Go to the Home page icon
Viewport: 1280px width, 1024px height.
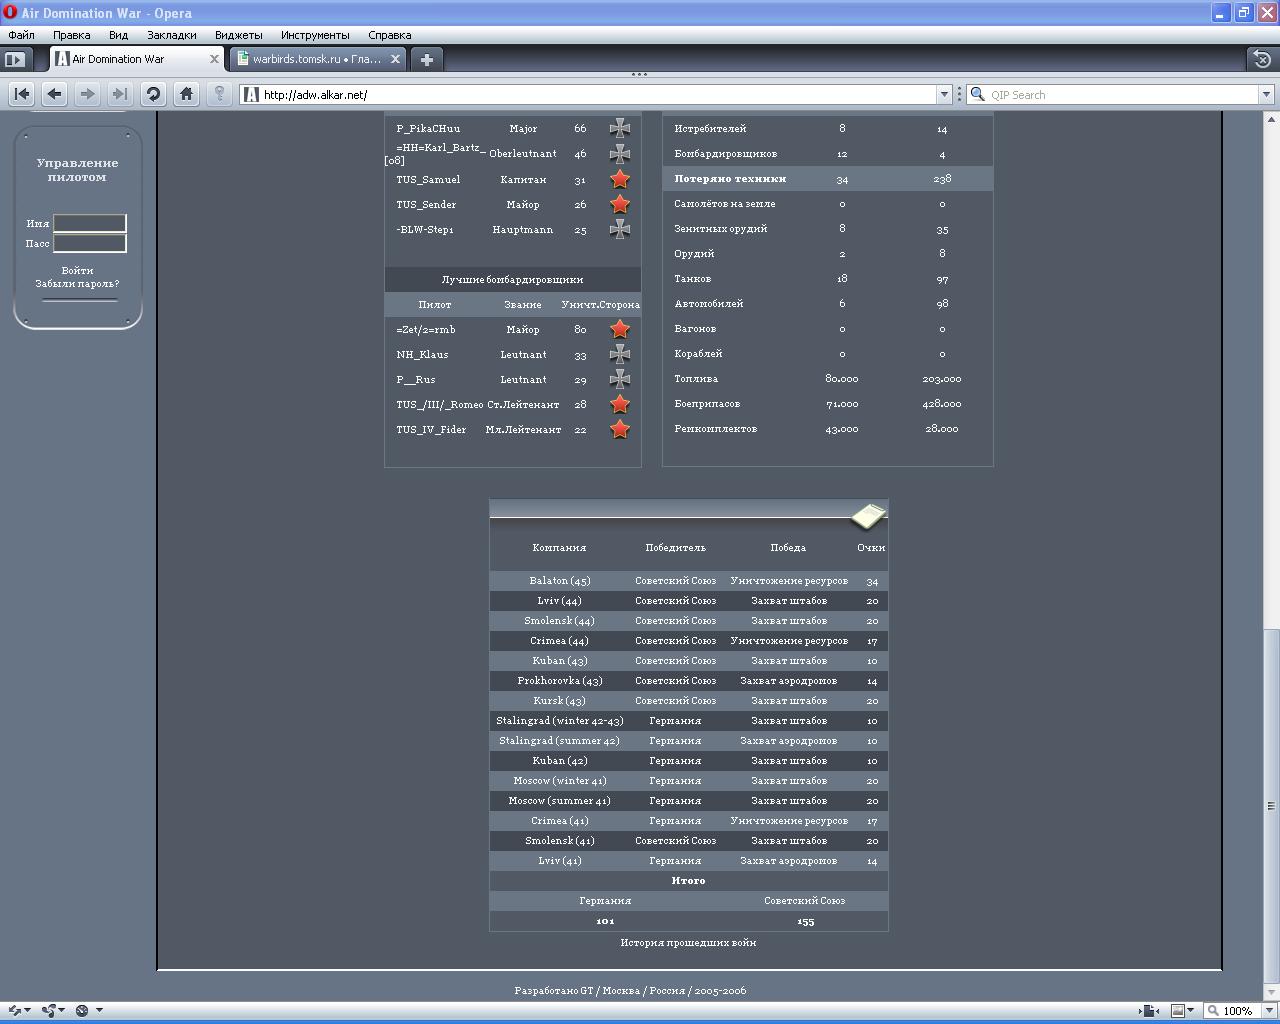coord(186,94)
